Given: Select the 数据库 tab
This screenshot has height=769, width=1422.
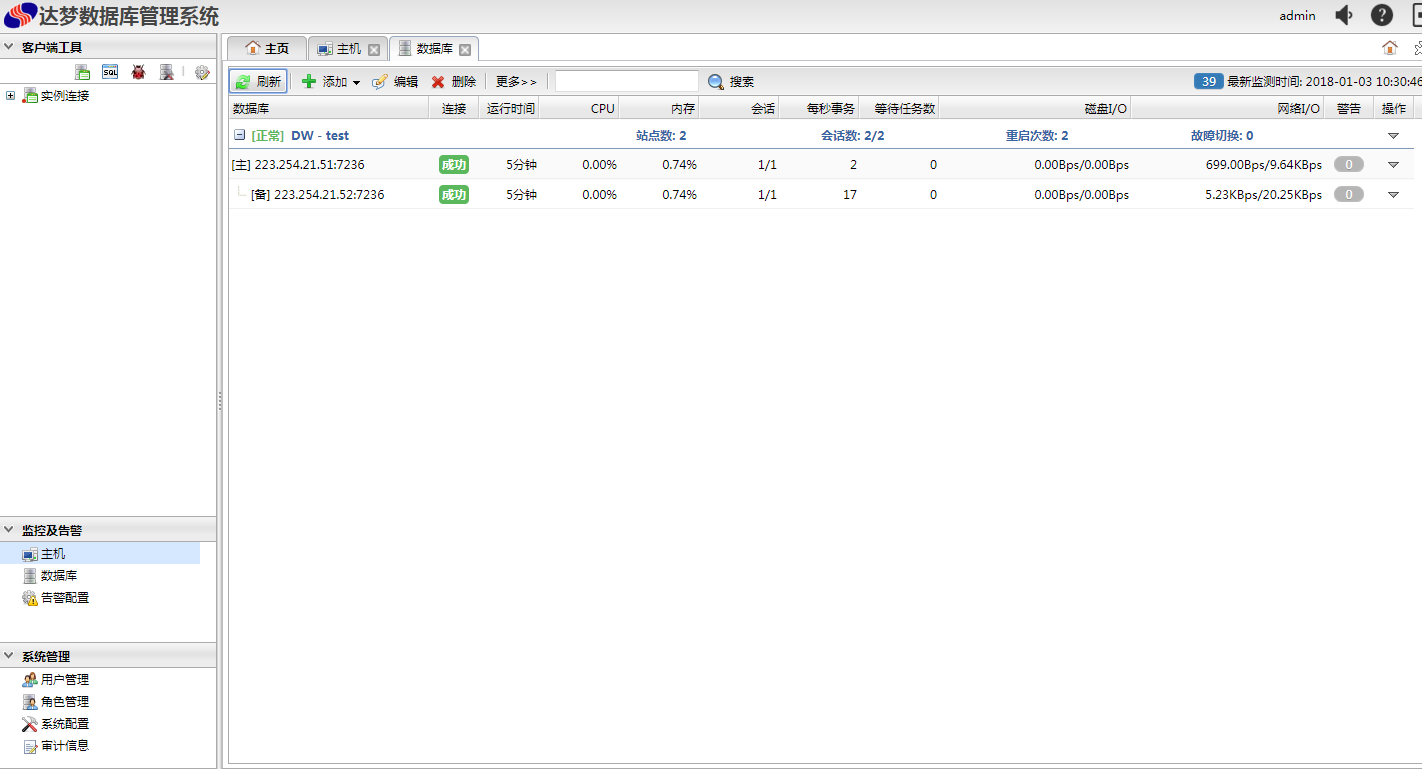Looking at the screenshot, I should (x=434, y=48).
